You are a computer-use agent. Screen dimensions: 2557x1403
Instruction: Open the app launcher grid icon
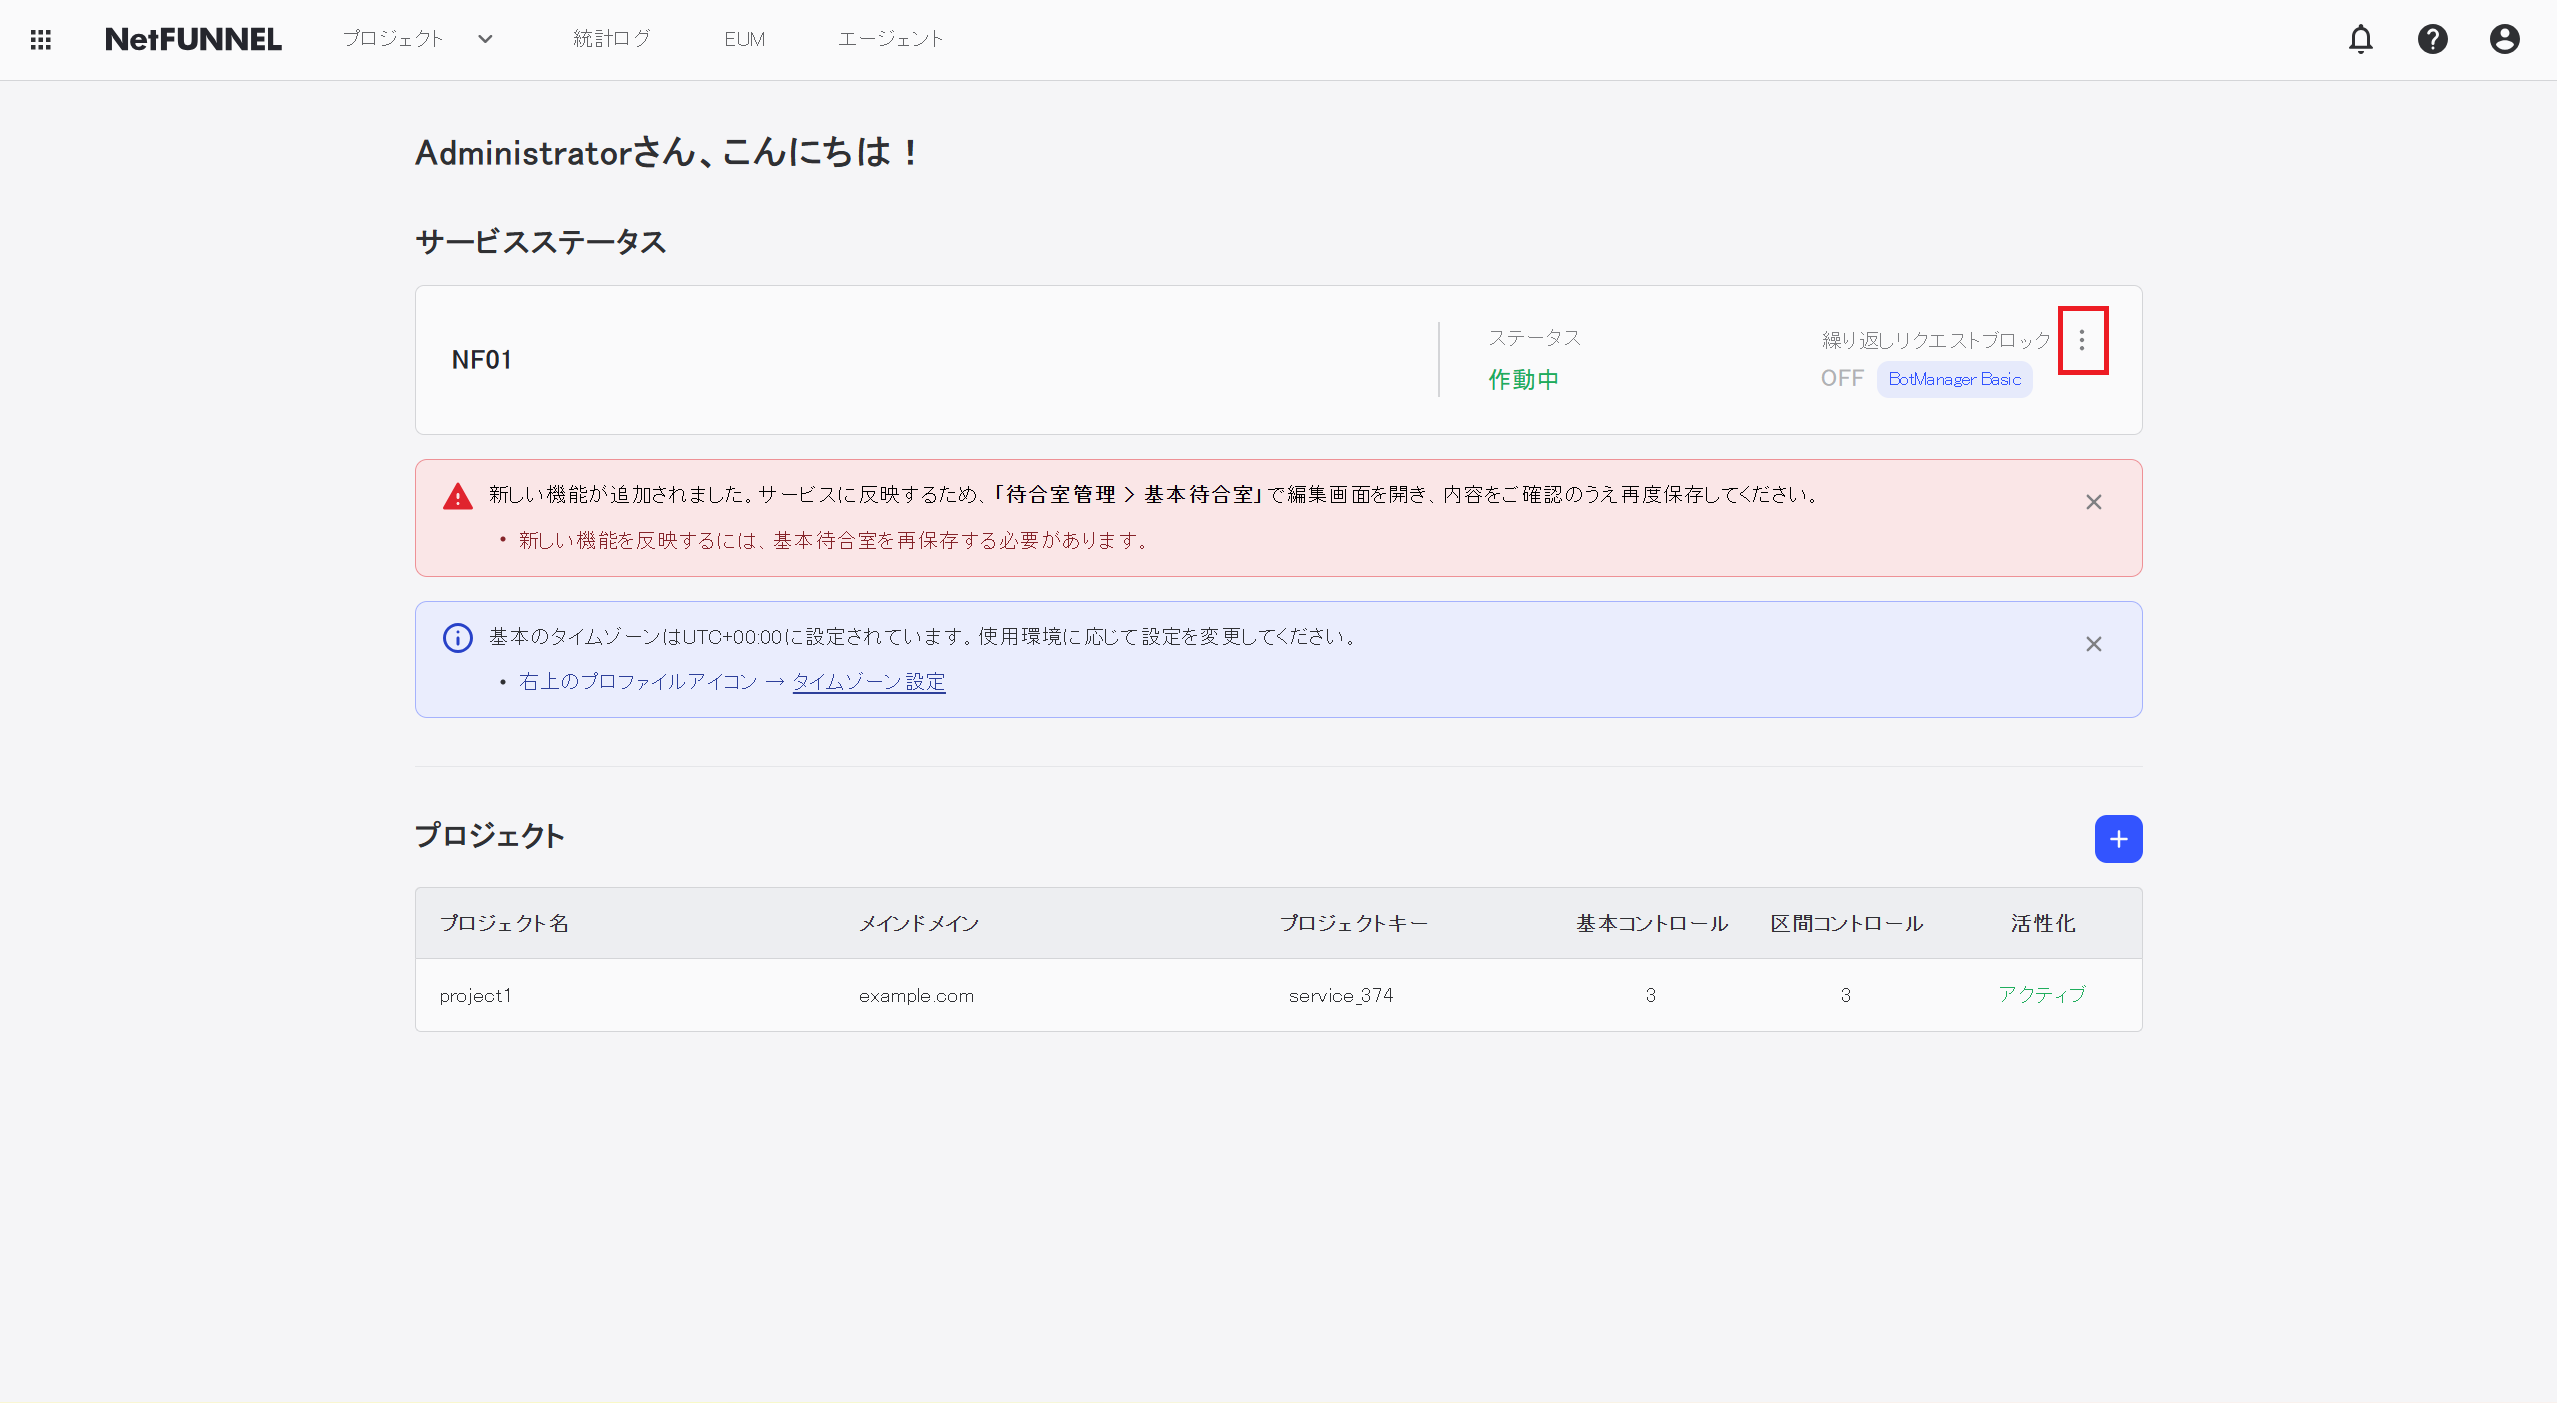pos(40,39)
